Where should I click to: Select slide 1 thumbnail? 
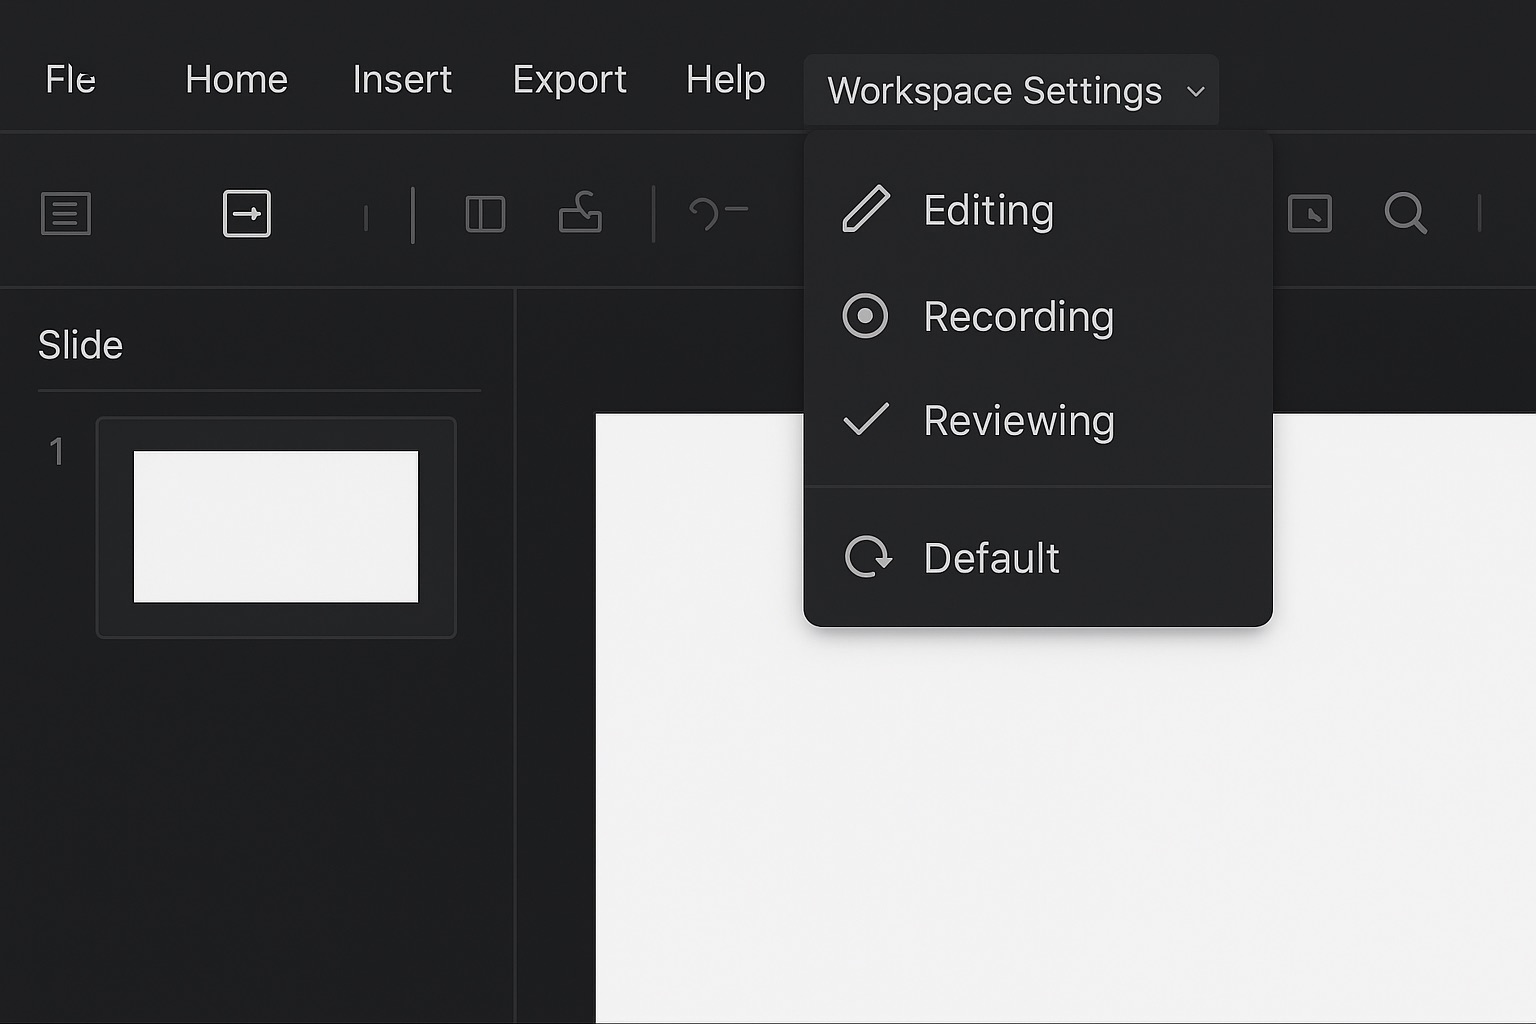point(276,527)
